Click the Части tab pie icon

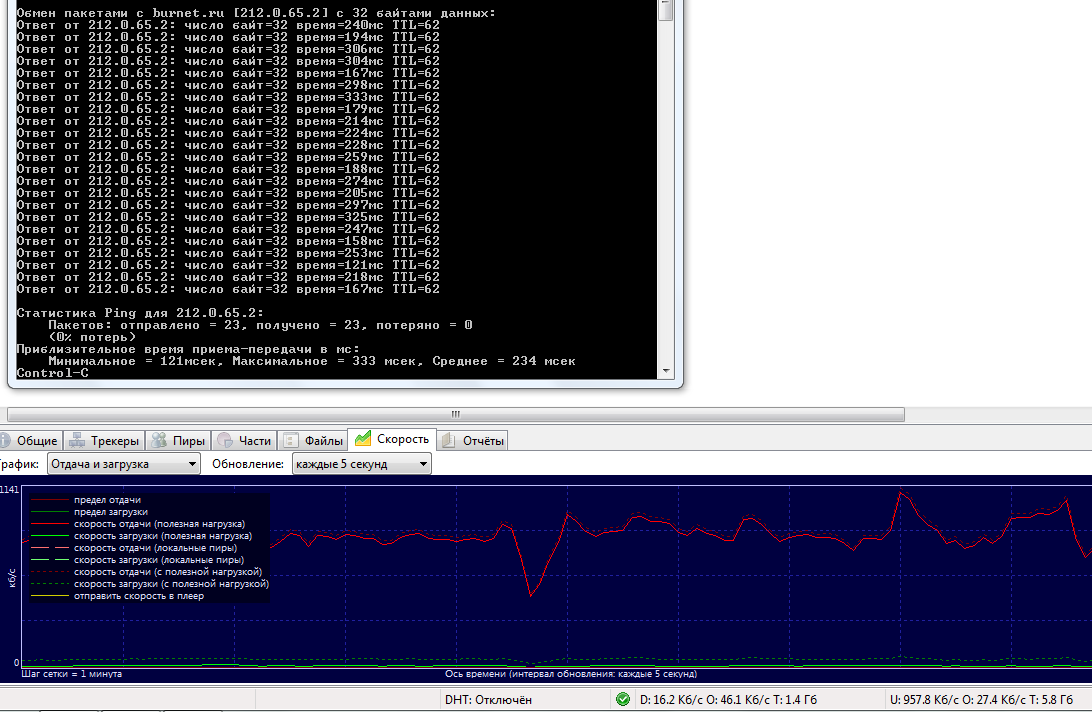coord(226,440)
